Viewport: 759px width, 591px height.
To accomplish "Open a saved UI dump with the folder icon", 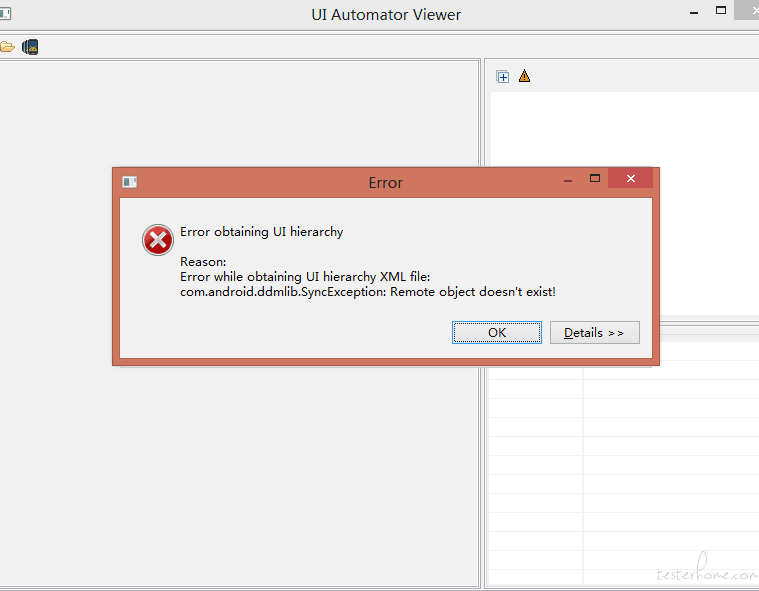I will (x=7, y=47).
